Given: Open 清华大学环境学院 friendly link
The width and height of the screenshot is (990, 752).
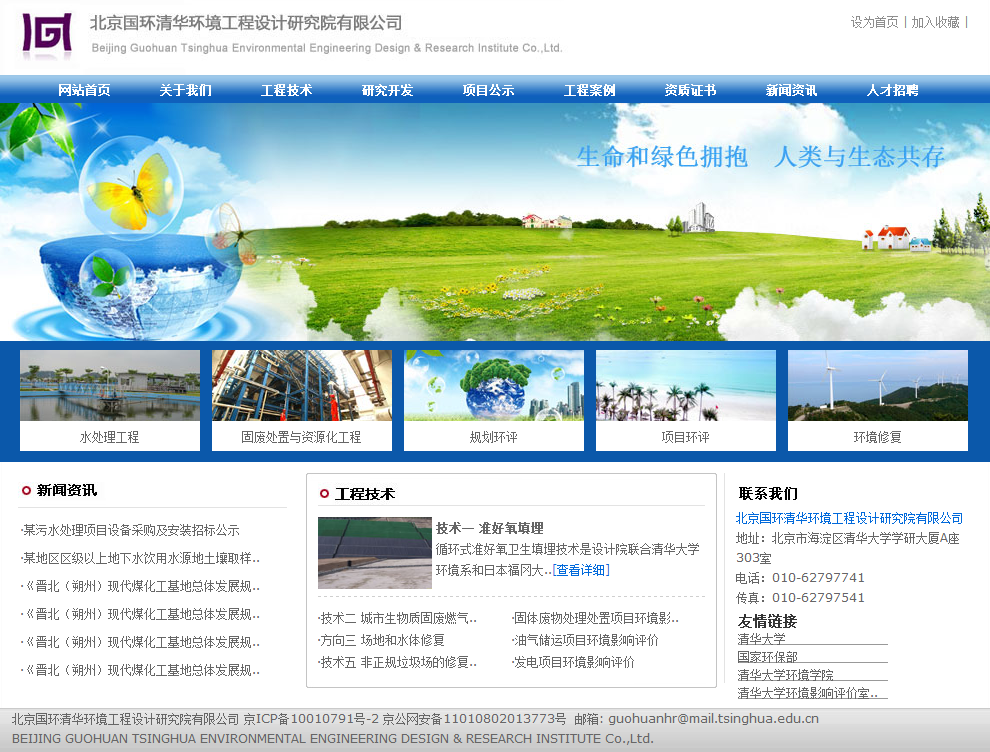Looking at the screenshot, I should pos(785,675).
